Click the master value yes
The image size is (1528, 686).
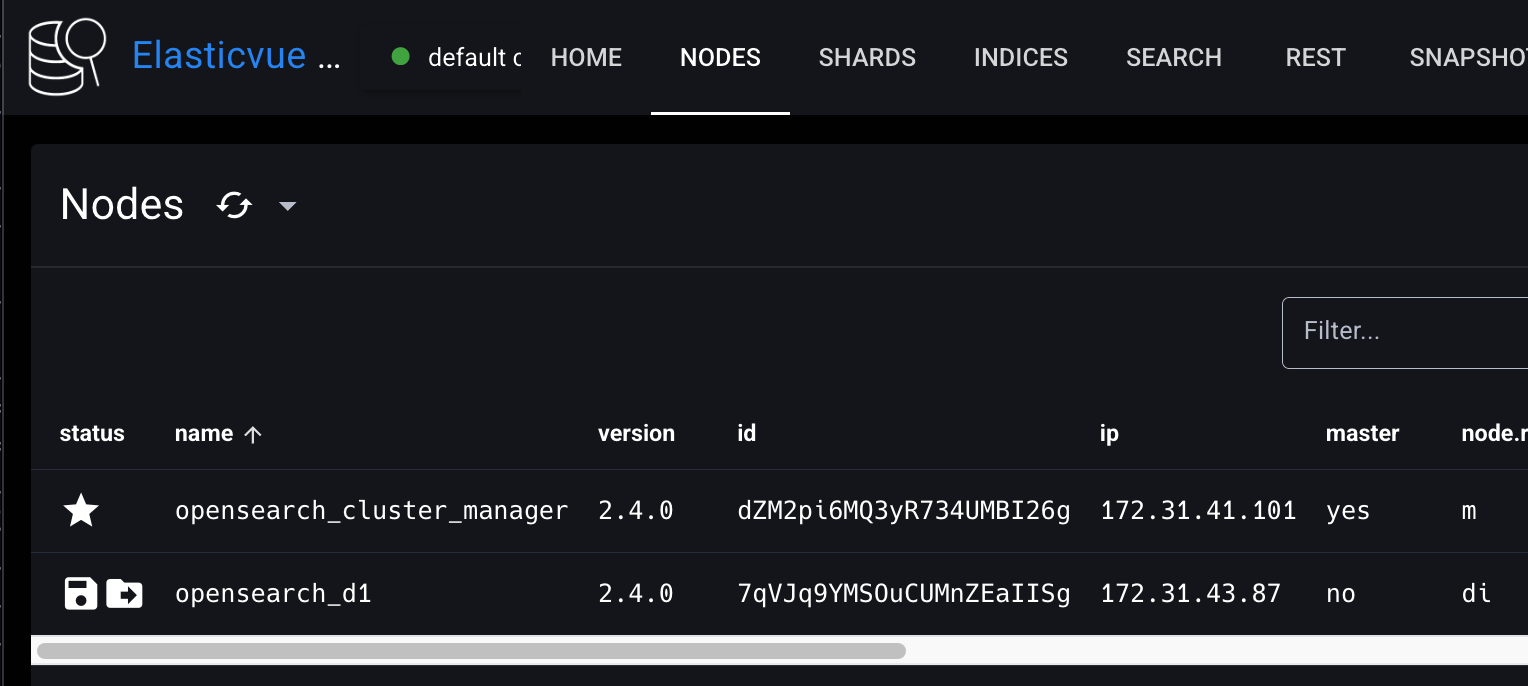(x=1347, y=512)
